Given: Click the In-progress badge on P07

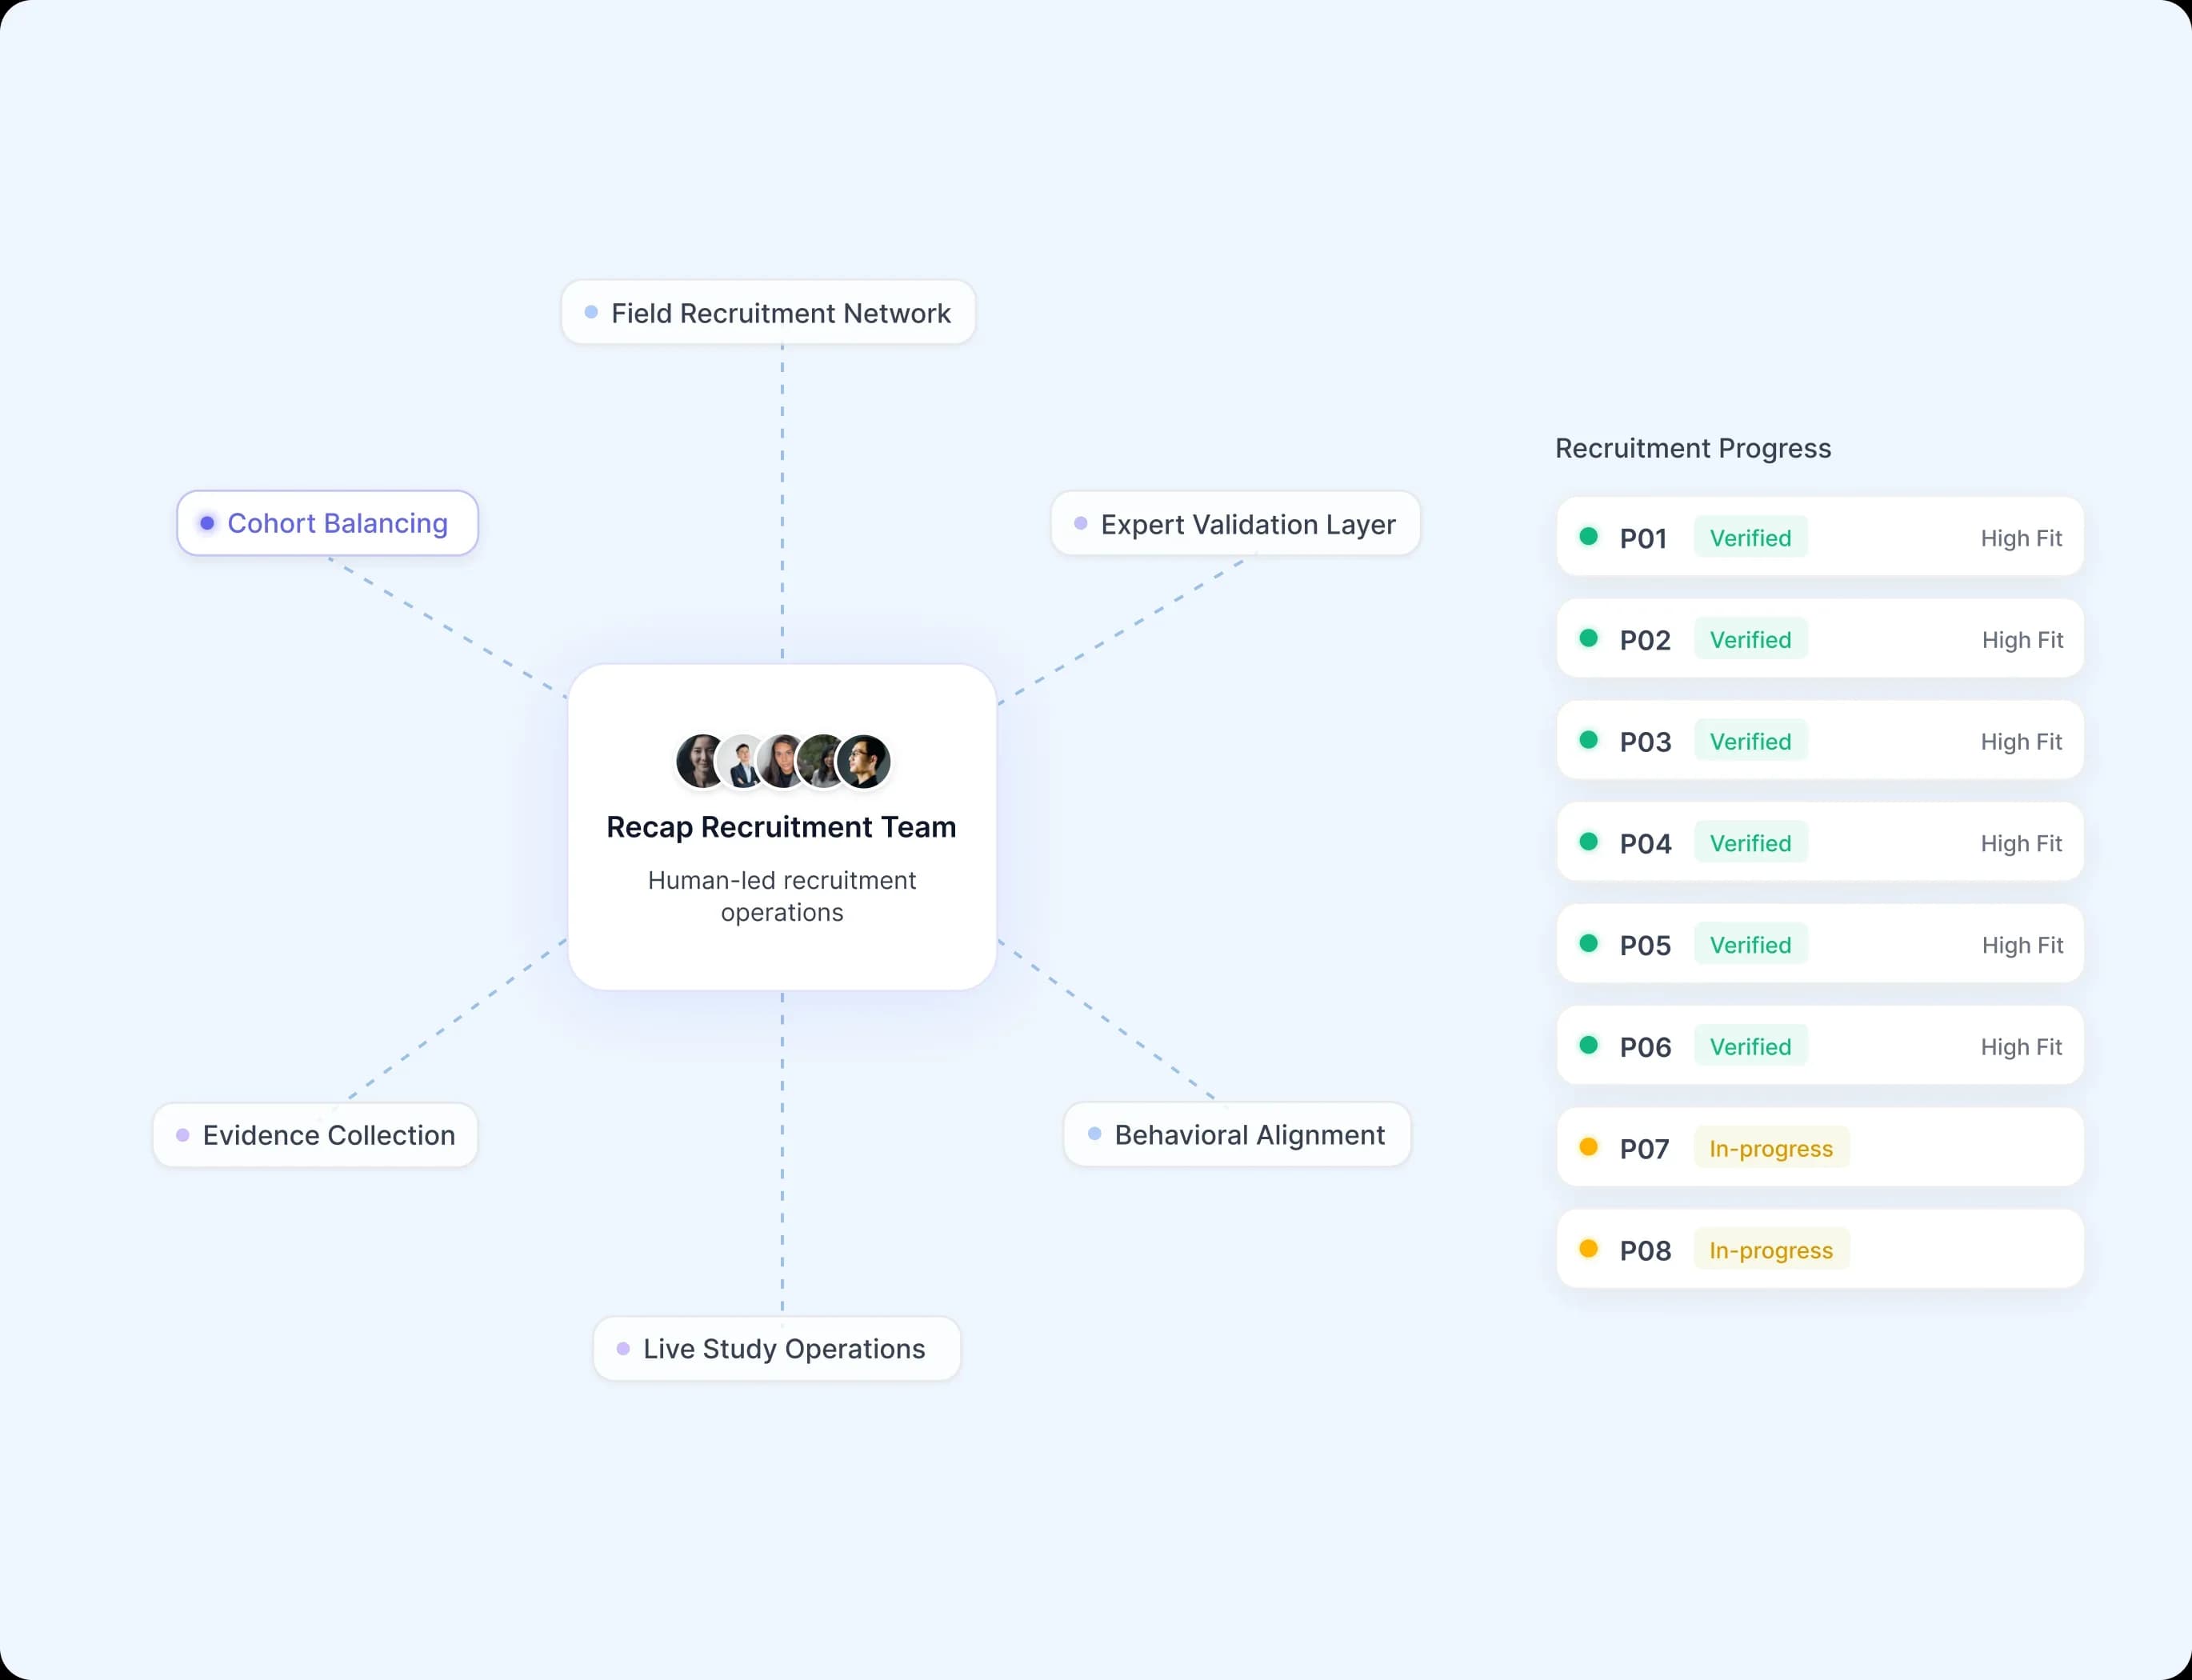Looking at the screenshot, I should click(x=1771, y=1148).
